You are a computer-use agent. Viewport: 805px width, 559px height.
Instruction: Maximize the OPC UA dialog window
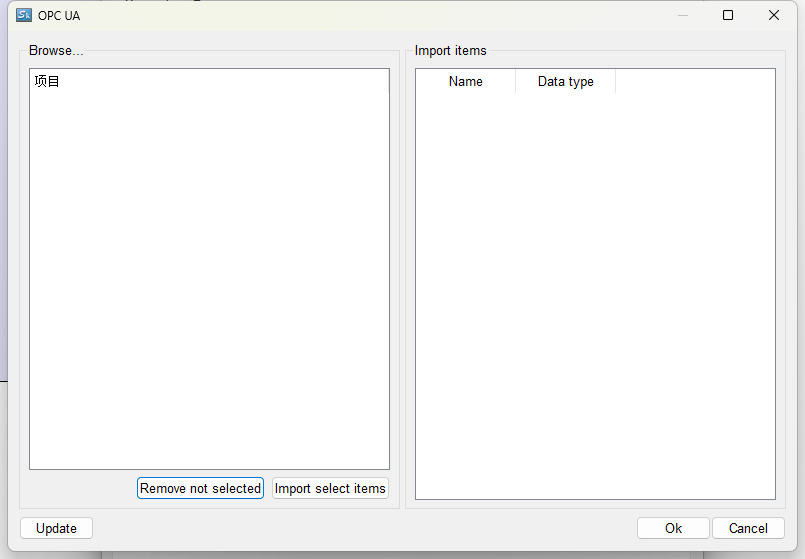coord(728,15)
